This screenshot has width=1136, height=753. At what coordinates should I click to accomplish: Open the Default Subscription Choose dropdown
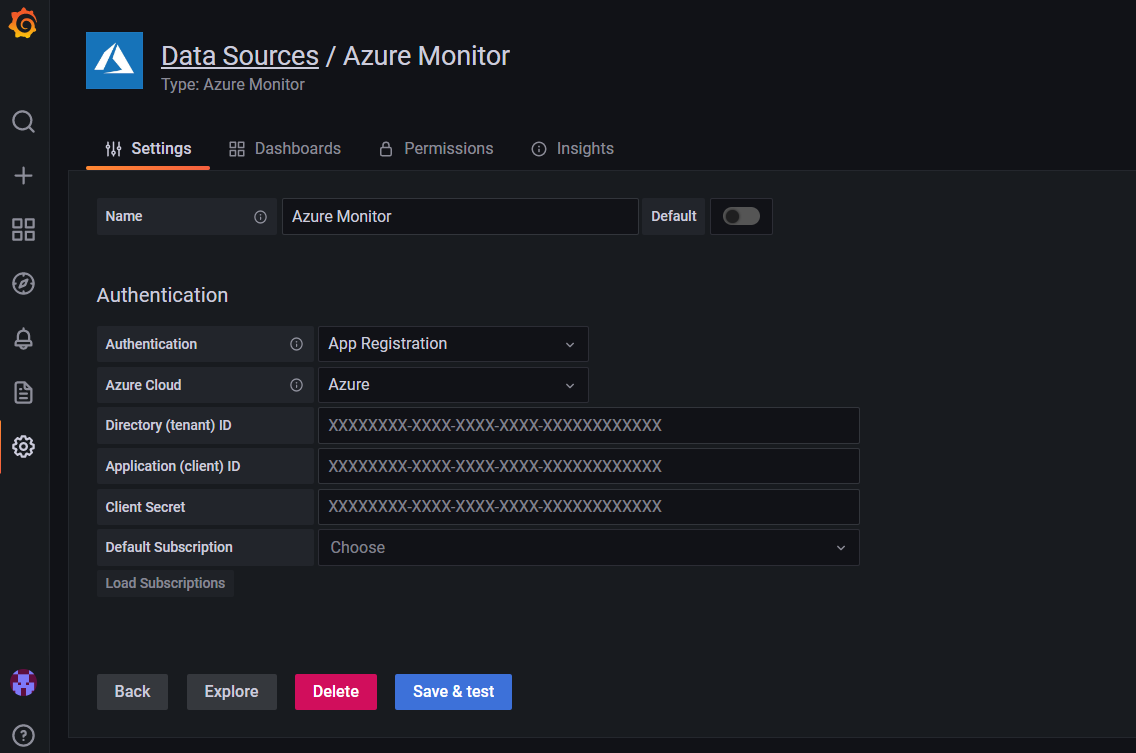pyautogui.click(x=588, y=547)
